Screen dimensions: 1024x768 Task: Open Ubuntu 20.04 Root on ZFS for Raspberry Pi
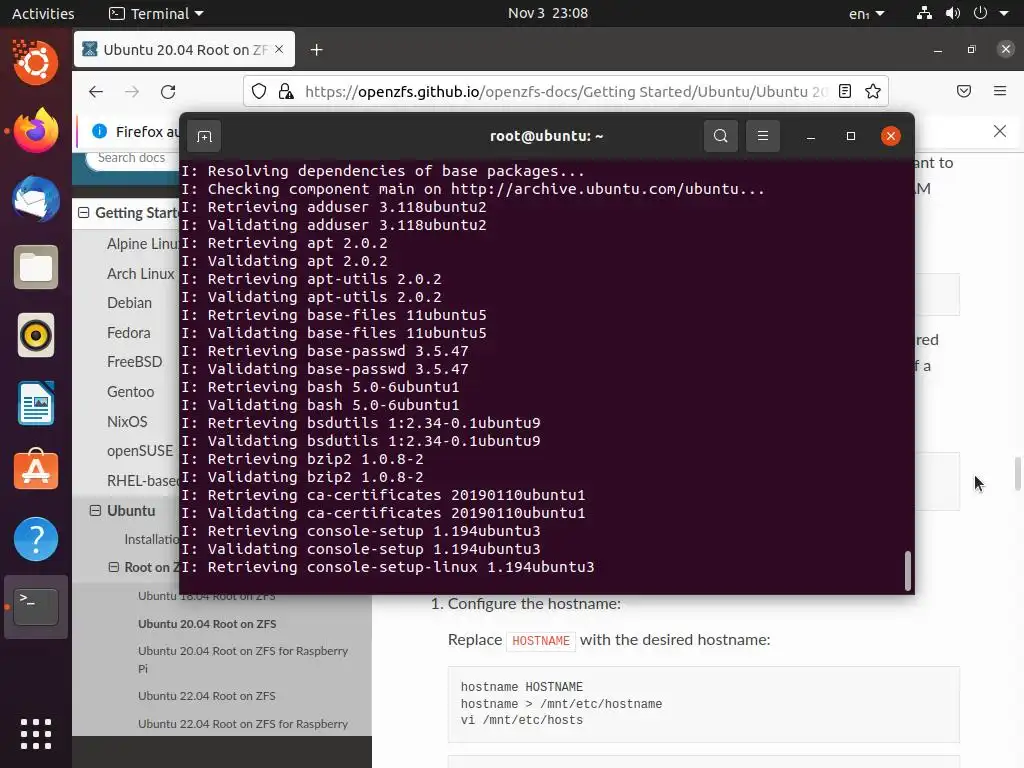(243, 660)
